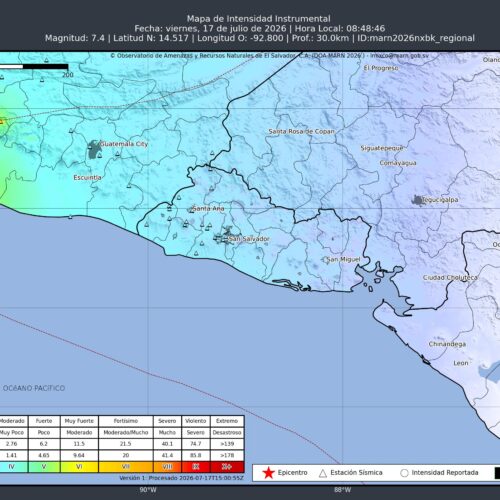Click the value ">178" in the table
The height and width of the screenshot is (500, 500).
click(227, 455)
